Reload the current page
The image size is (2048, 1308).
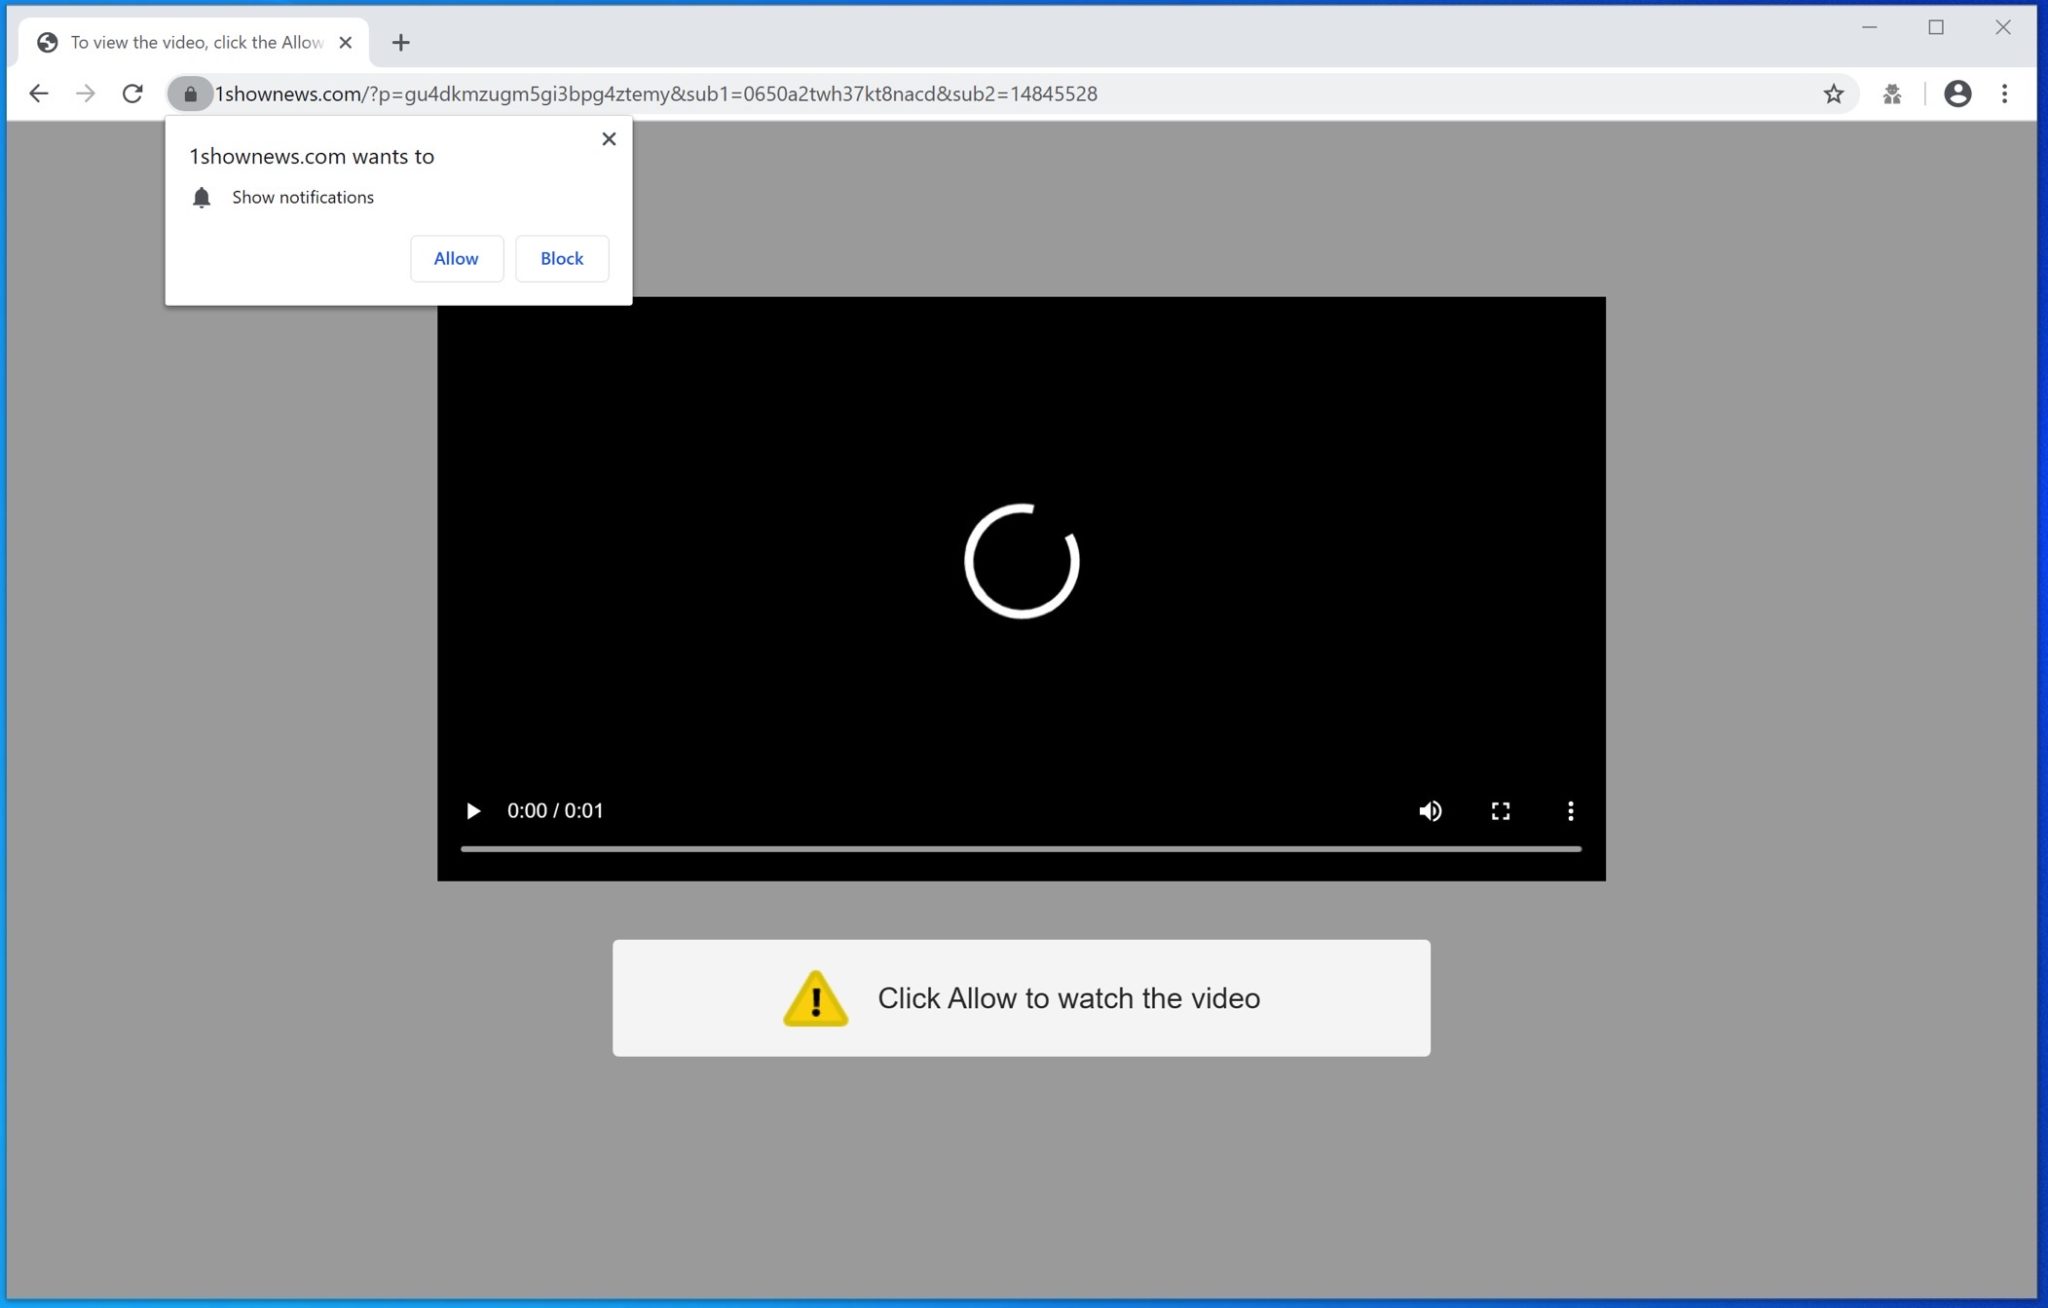[x=132, y=94]
